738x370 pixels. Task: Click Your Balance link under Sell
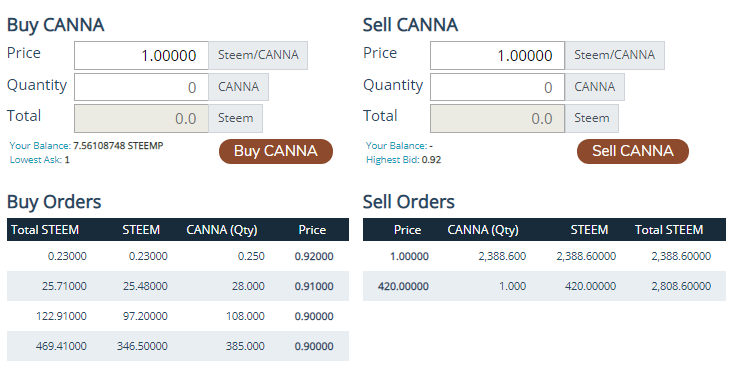[x=396, y=146]
